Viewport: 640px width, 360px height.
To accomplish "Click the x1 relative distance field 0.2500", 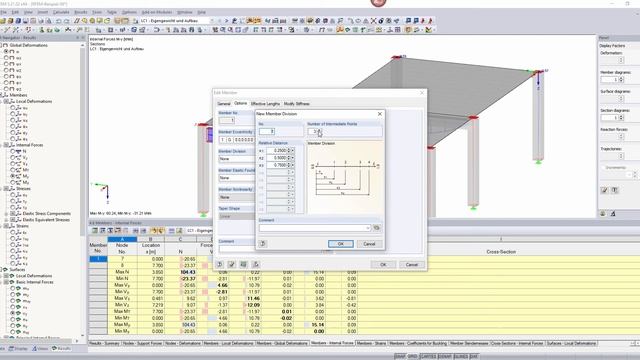I will (x=277, y=151).
